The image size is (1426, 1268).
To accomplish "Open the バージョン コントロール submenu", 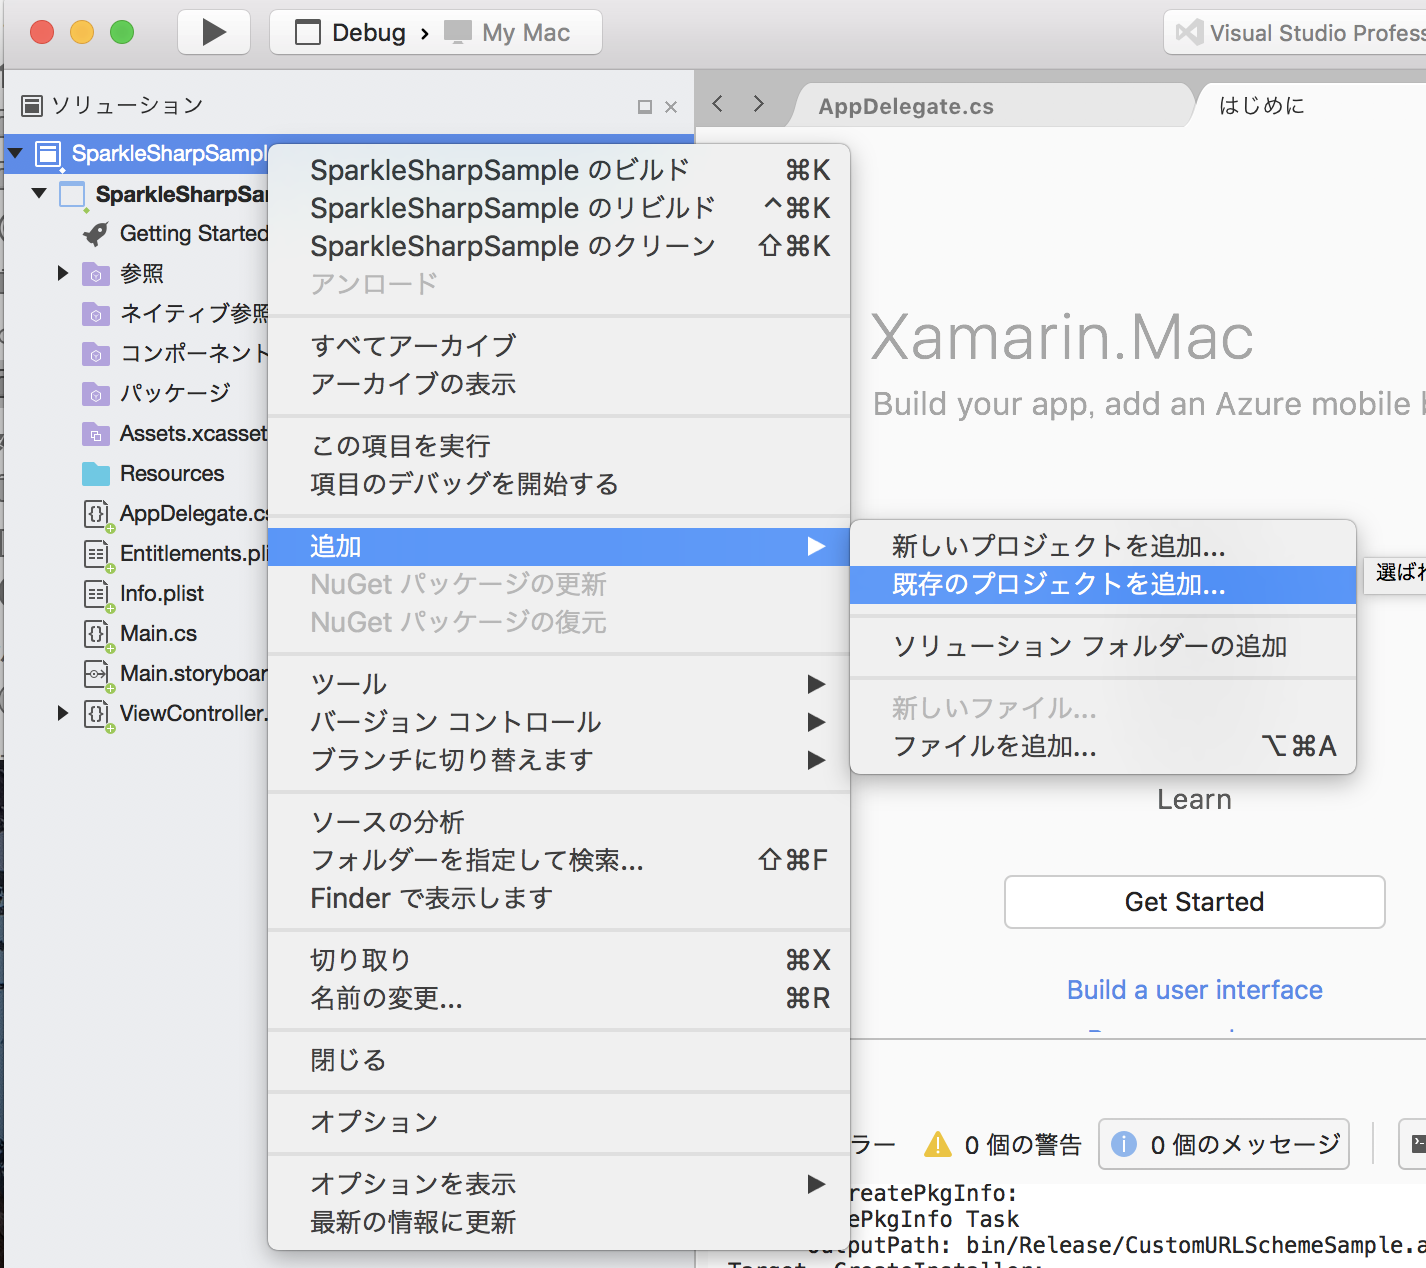I will click(559, 722).
